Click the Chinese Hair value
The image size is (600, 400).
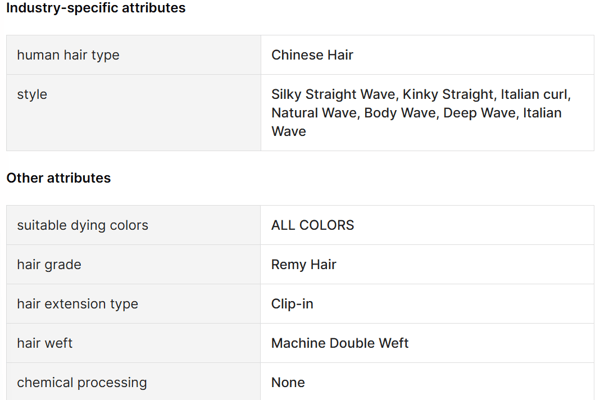click(x=312, y=55)
